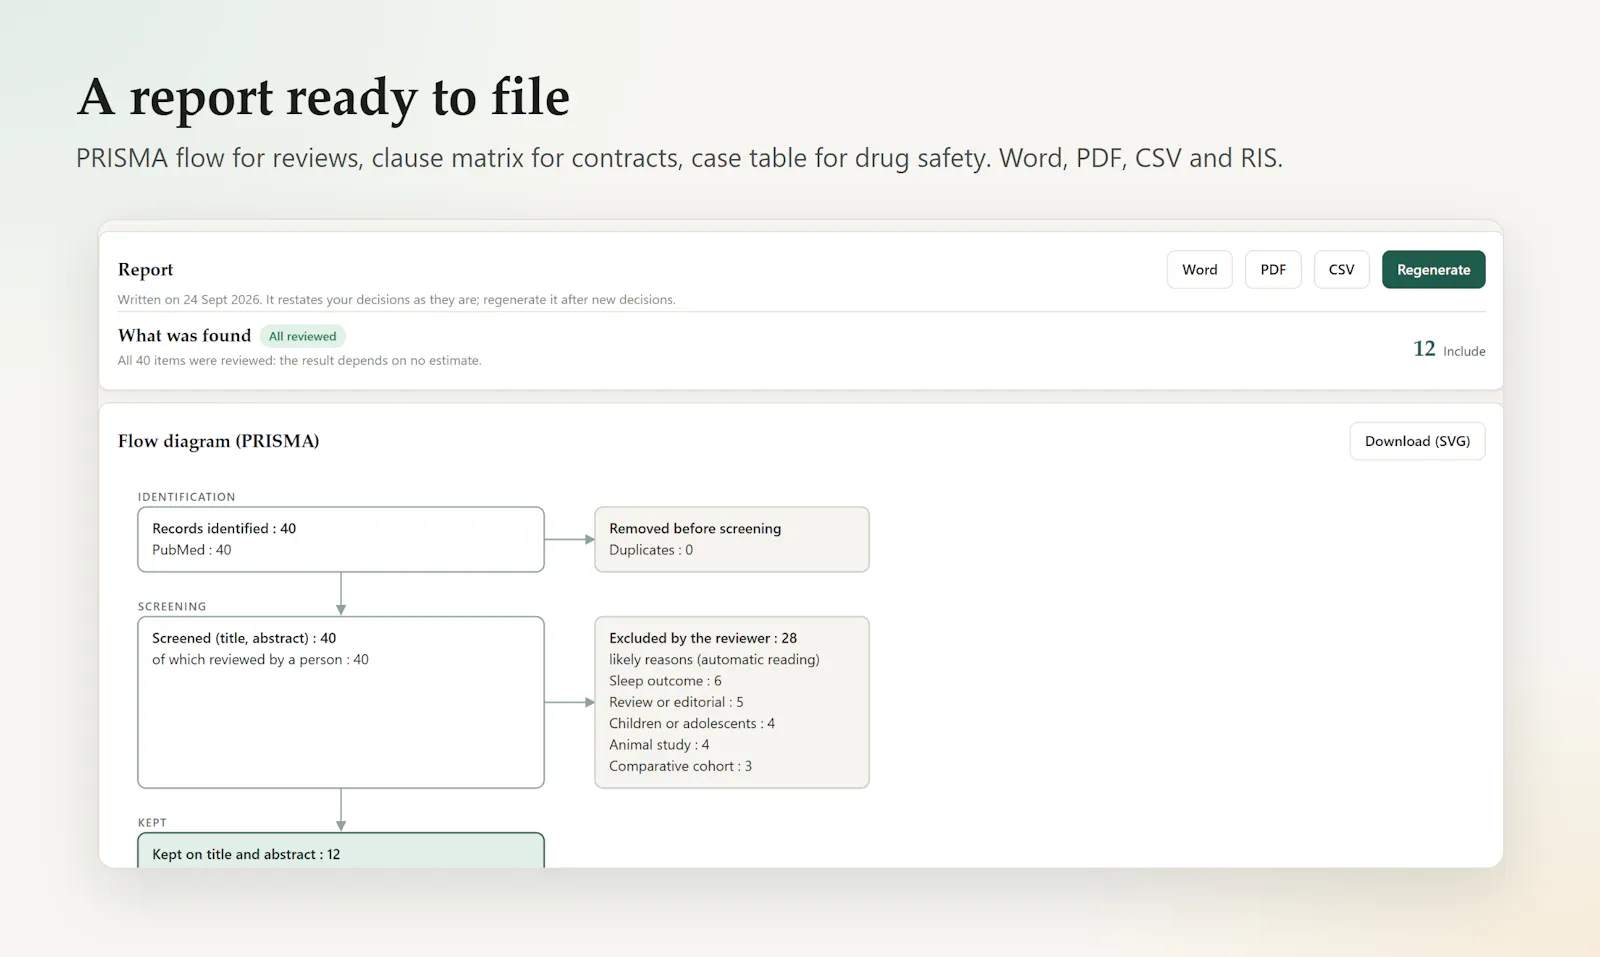Export the report as Word

(1199, 270)
